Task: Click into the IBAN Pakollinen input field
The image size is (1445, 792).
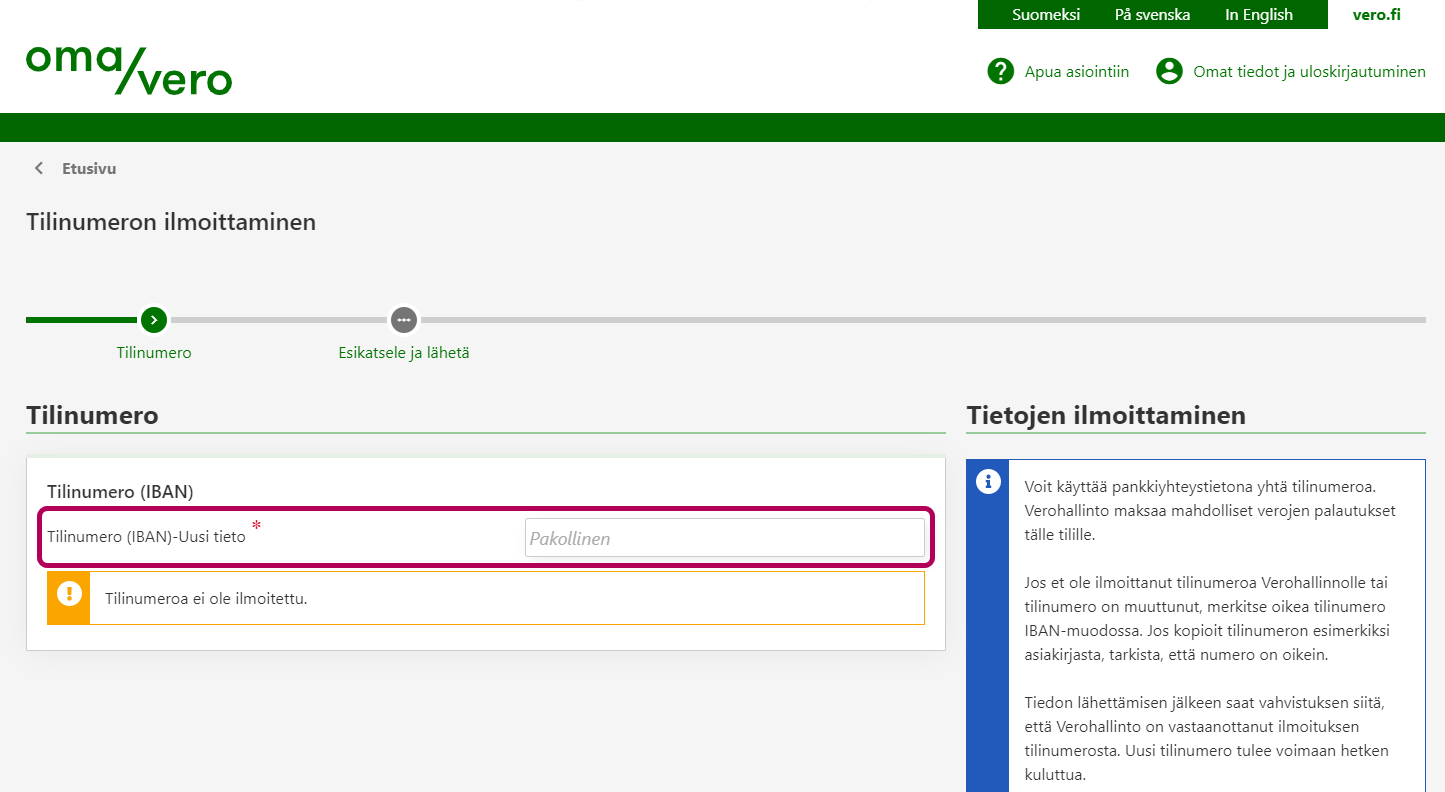Action: click(x=724, y=538)
